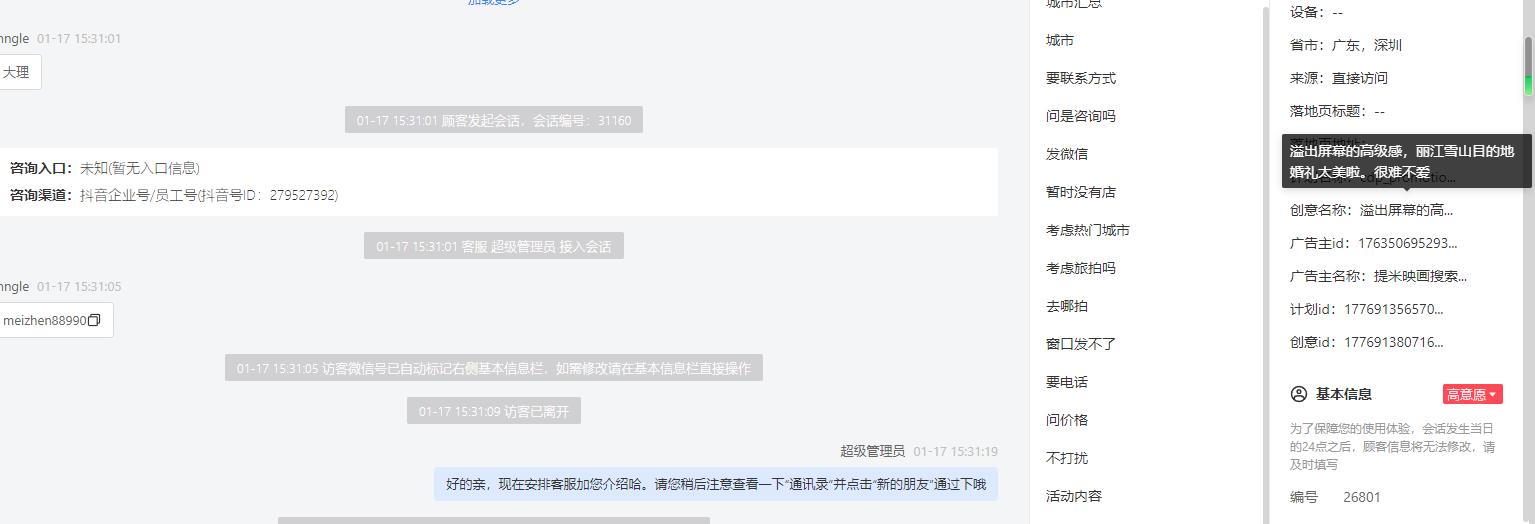Image resolution: width=1535 pixels, height=524 pixels.
Task: Click the 广告主名称 提米映画 value
Action: pyautogui.click(x=1420, y=276)
